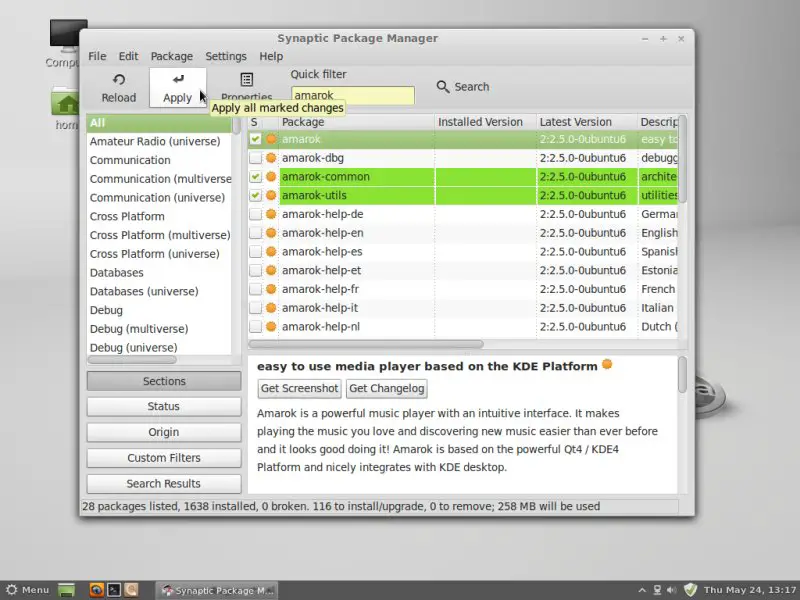Click the status icon for the amarok row
The width and height of the screenshot is (800, 600).
click(271, 139)
